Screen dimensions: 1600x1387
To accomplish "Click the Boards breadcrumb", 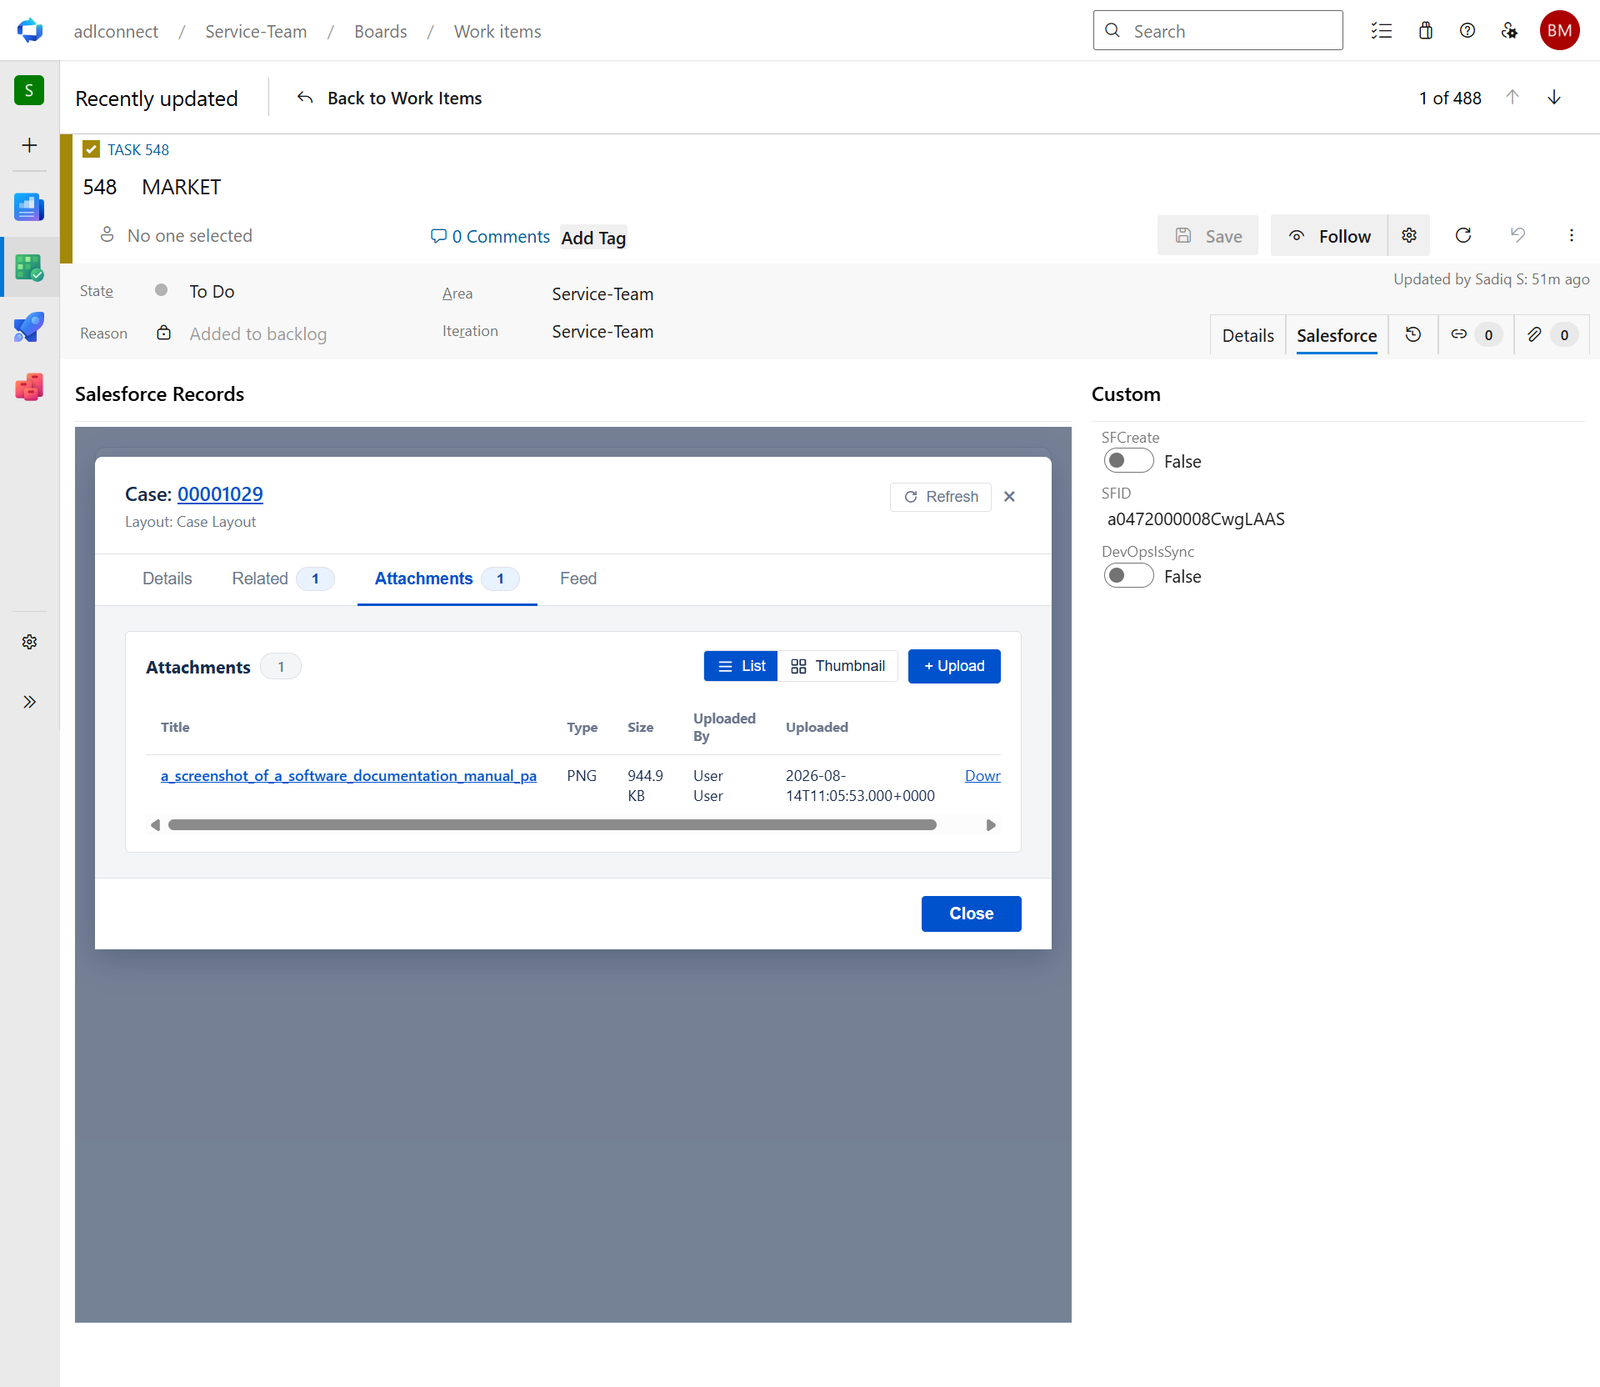I will [380, 31].
